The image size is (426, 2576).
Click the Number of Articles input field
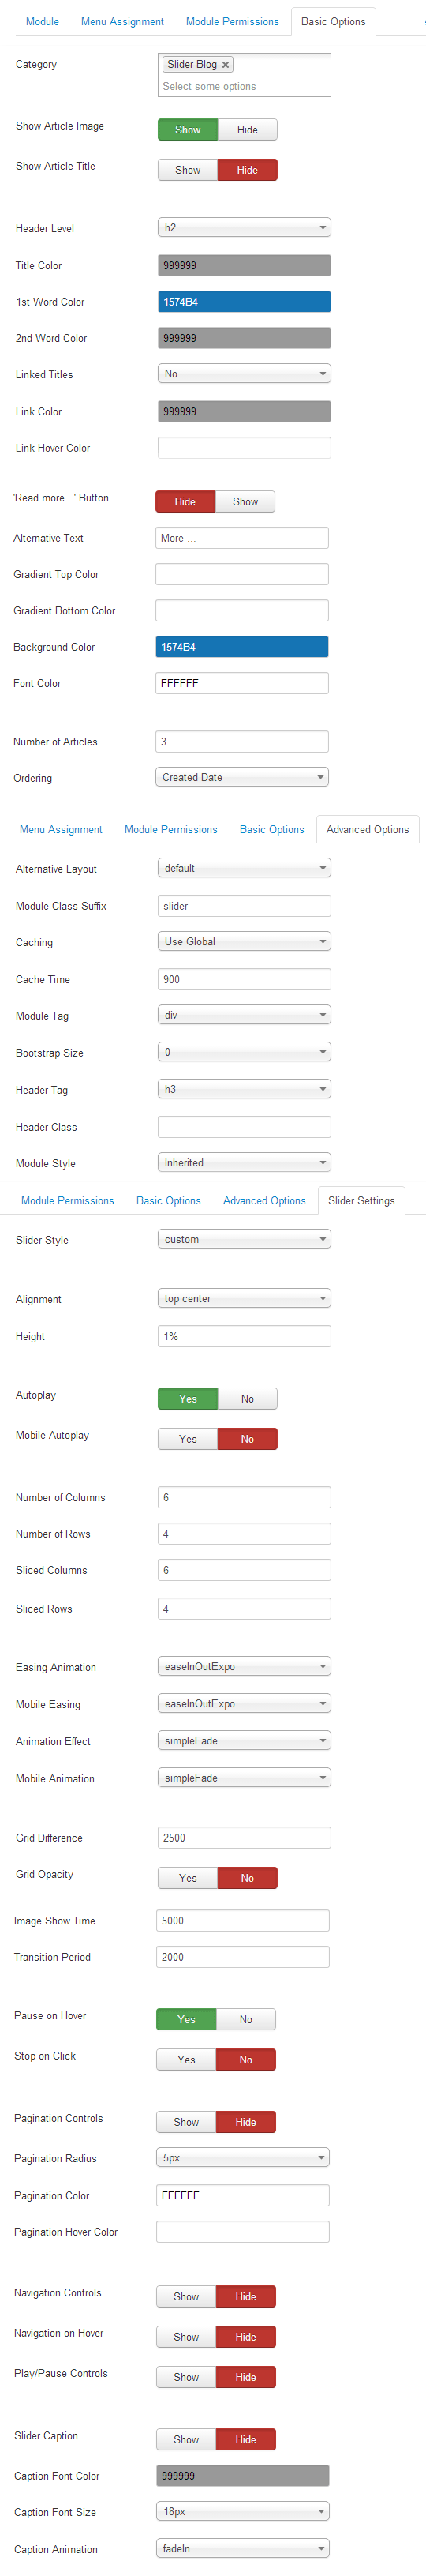point(242,742)
